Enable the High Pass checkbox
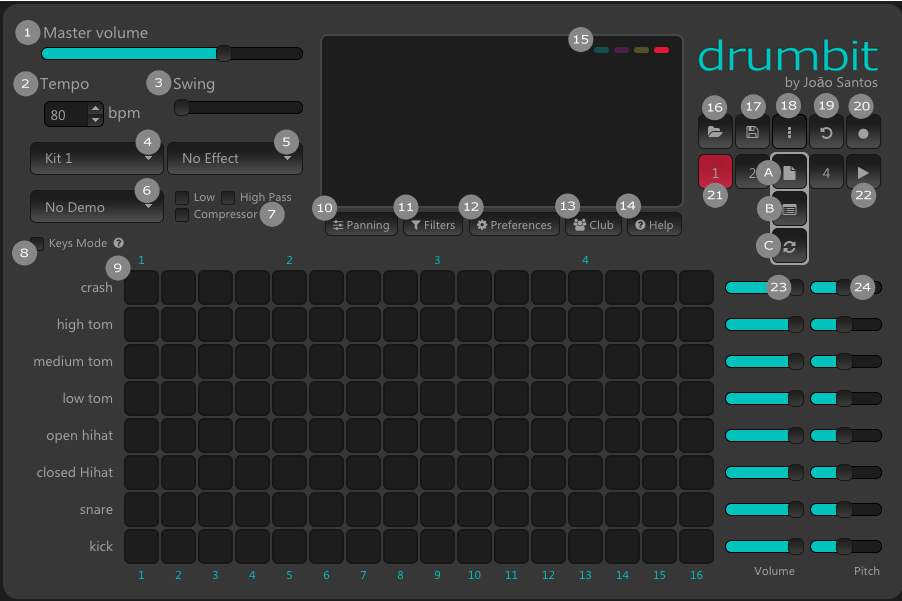This screenshot has height=601, width=902. click(x=228, y=198)
